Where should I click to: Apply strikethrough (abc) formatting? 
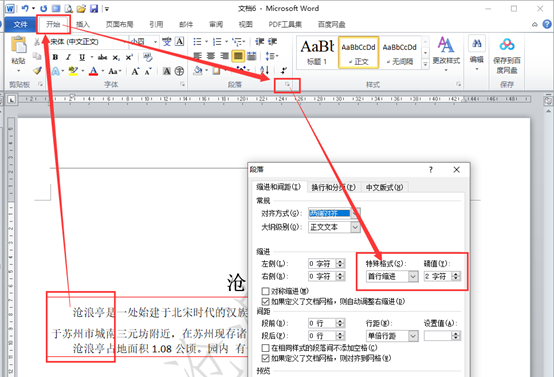pos(102,57)
